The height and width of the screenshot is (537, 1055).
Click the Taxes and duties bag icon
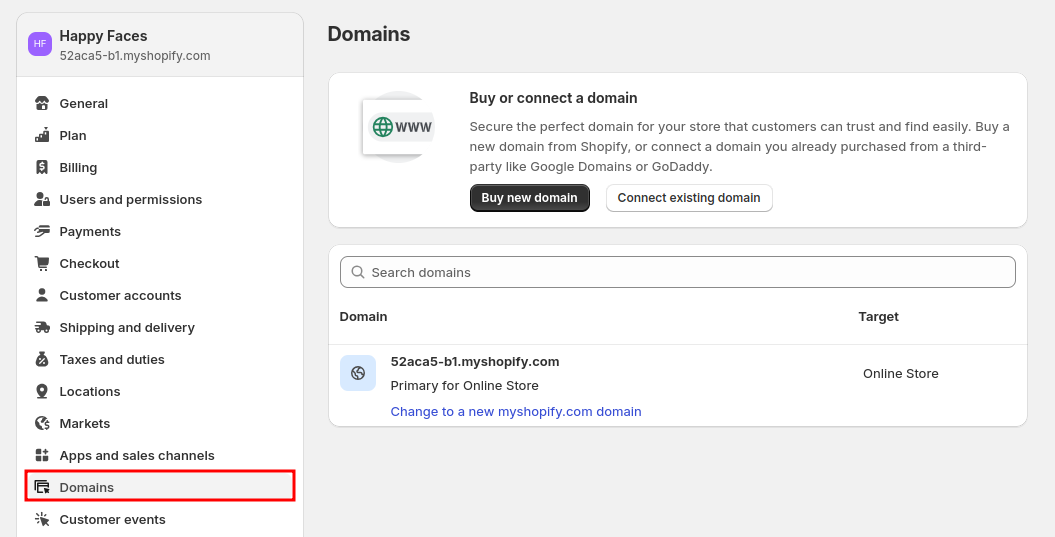click(x=42, y=359)
